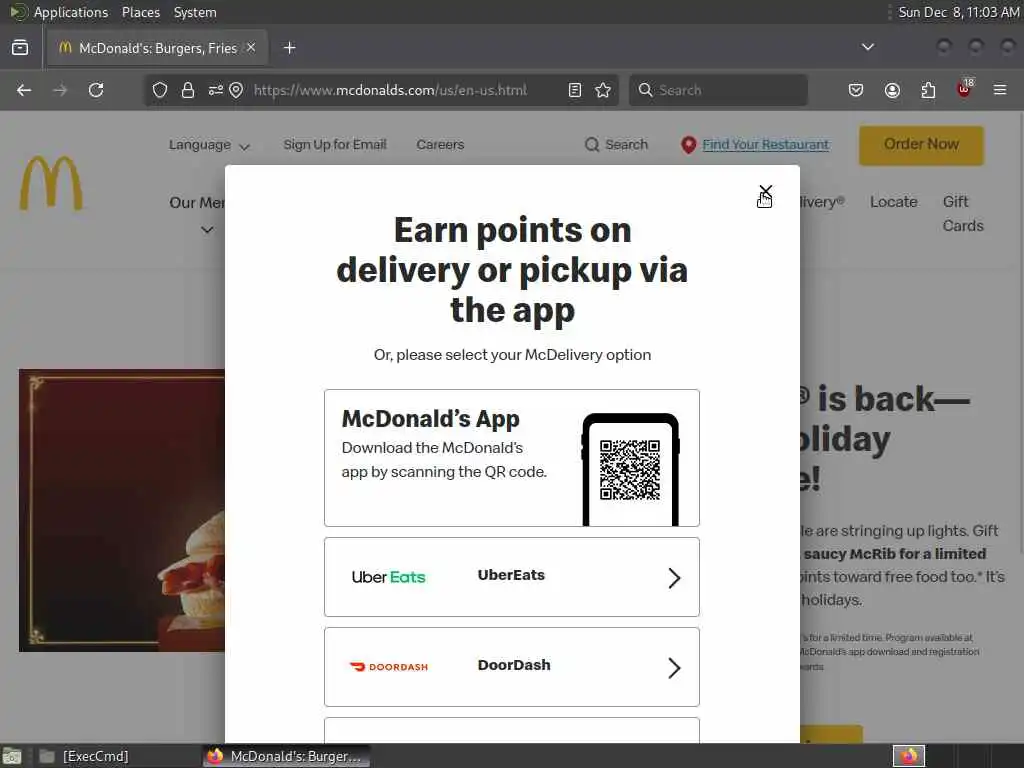Bookmark this page with the star
The image size is (1024, 768).
(x=603, y=90)
